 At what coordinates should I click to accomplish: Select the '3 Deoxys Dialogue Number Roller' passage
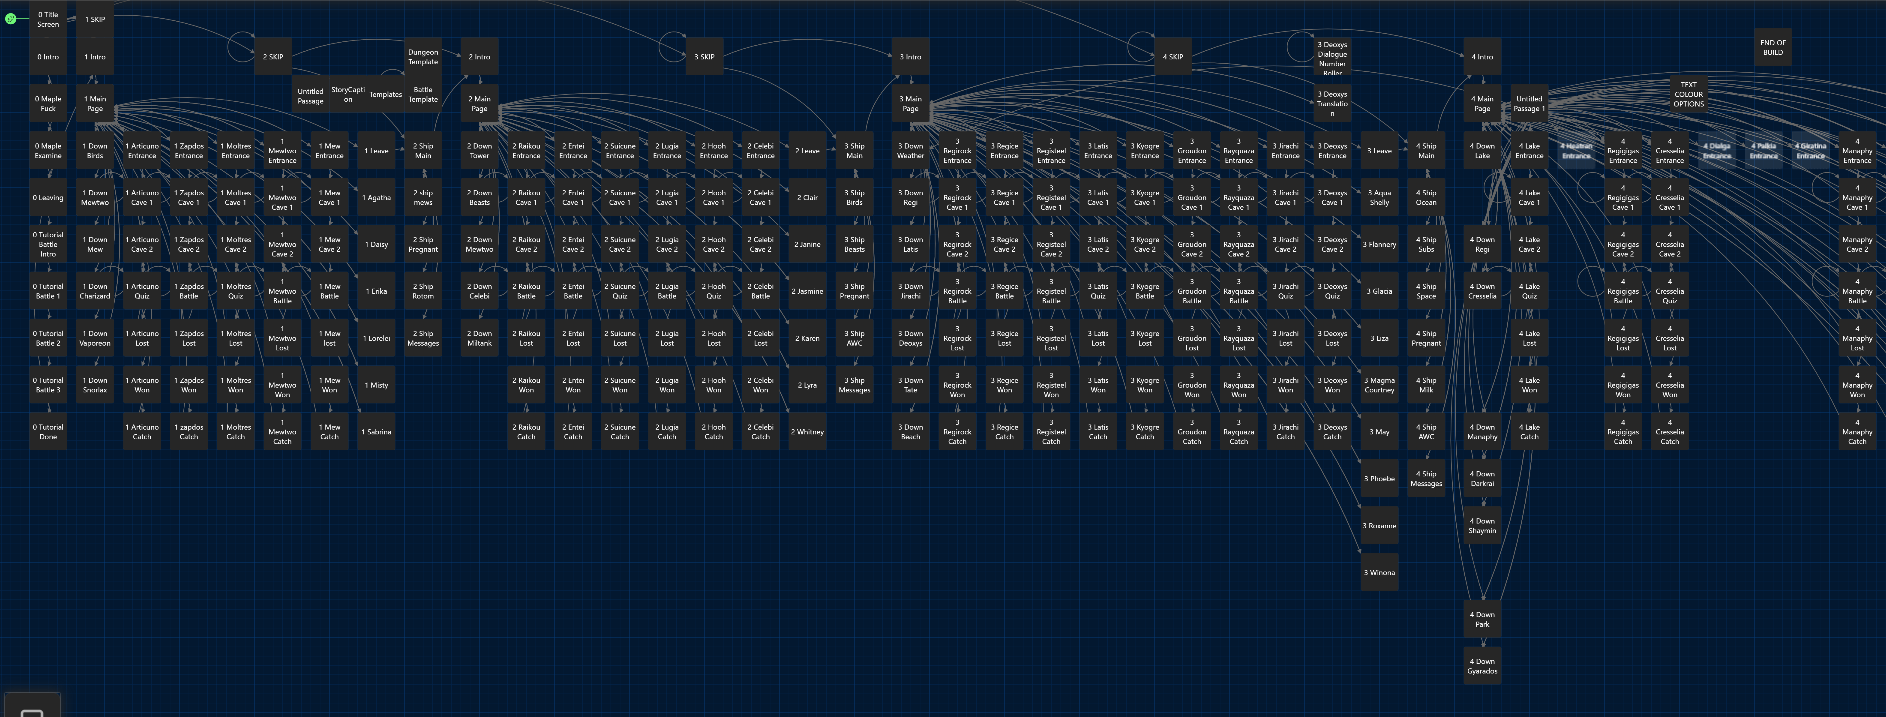click(x=1333, y=57)
